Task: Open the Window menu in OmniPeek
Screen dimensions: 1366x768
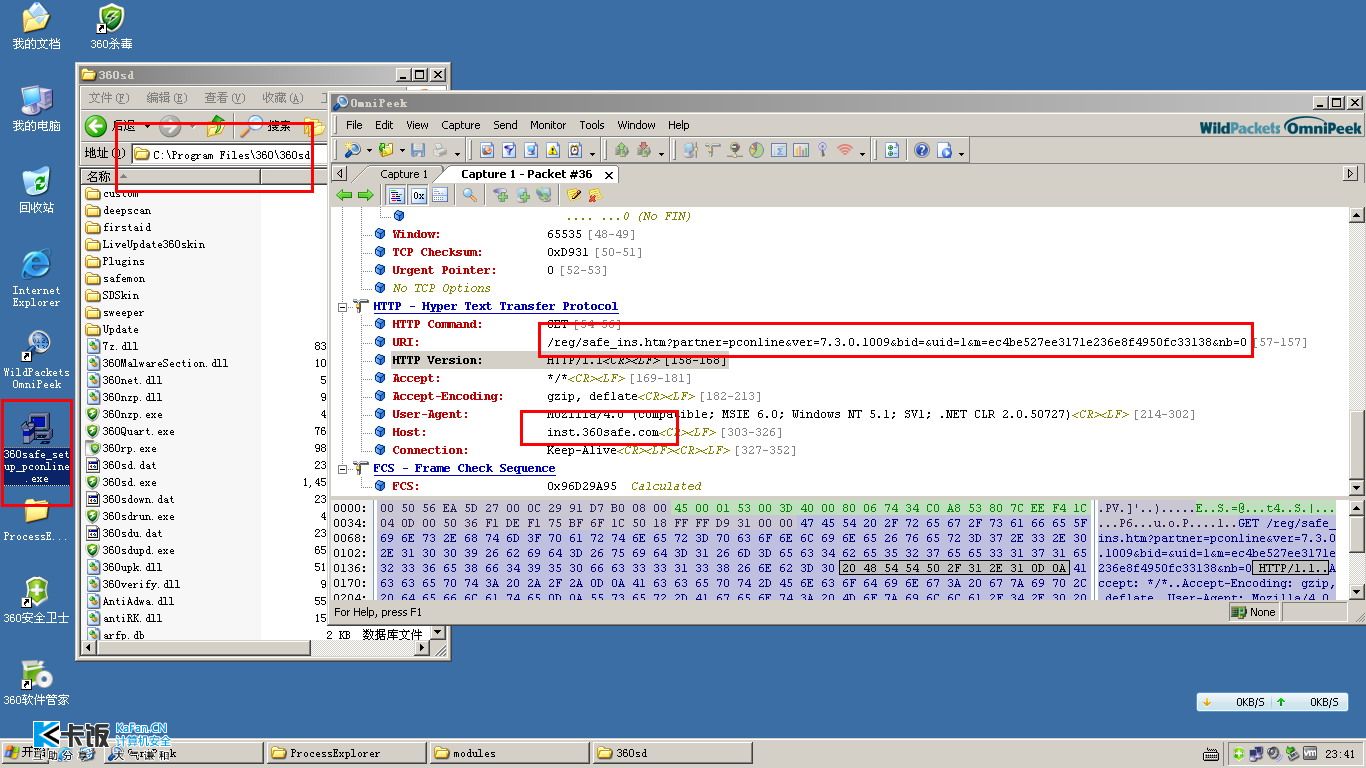Action: pos(636,125)
